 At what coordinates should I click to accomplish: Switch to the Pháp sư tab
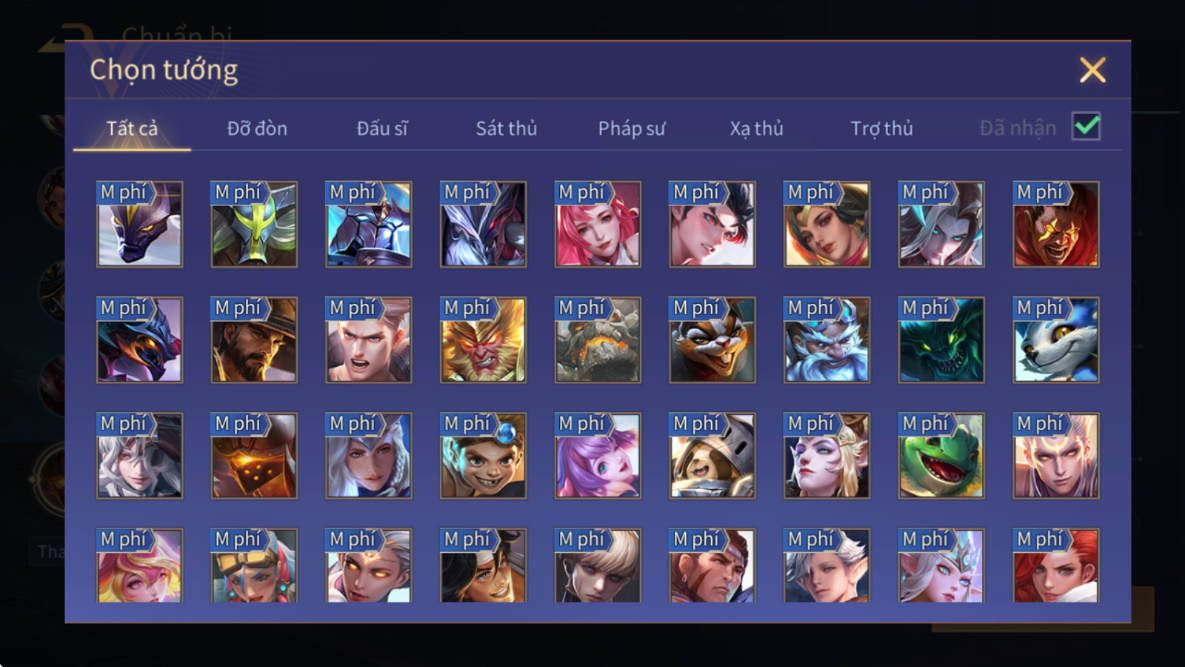pos(632,128)
